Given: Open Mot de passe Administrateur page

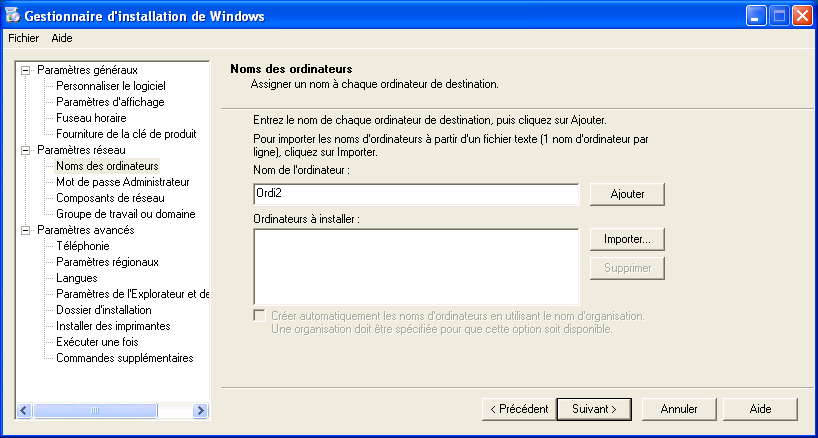Looking at the screenshot, I should point(123,182).
